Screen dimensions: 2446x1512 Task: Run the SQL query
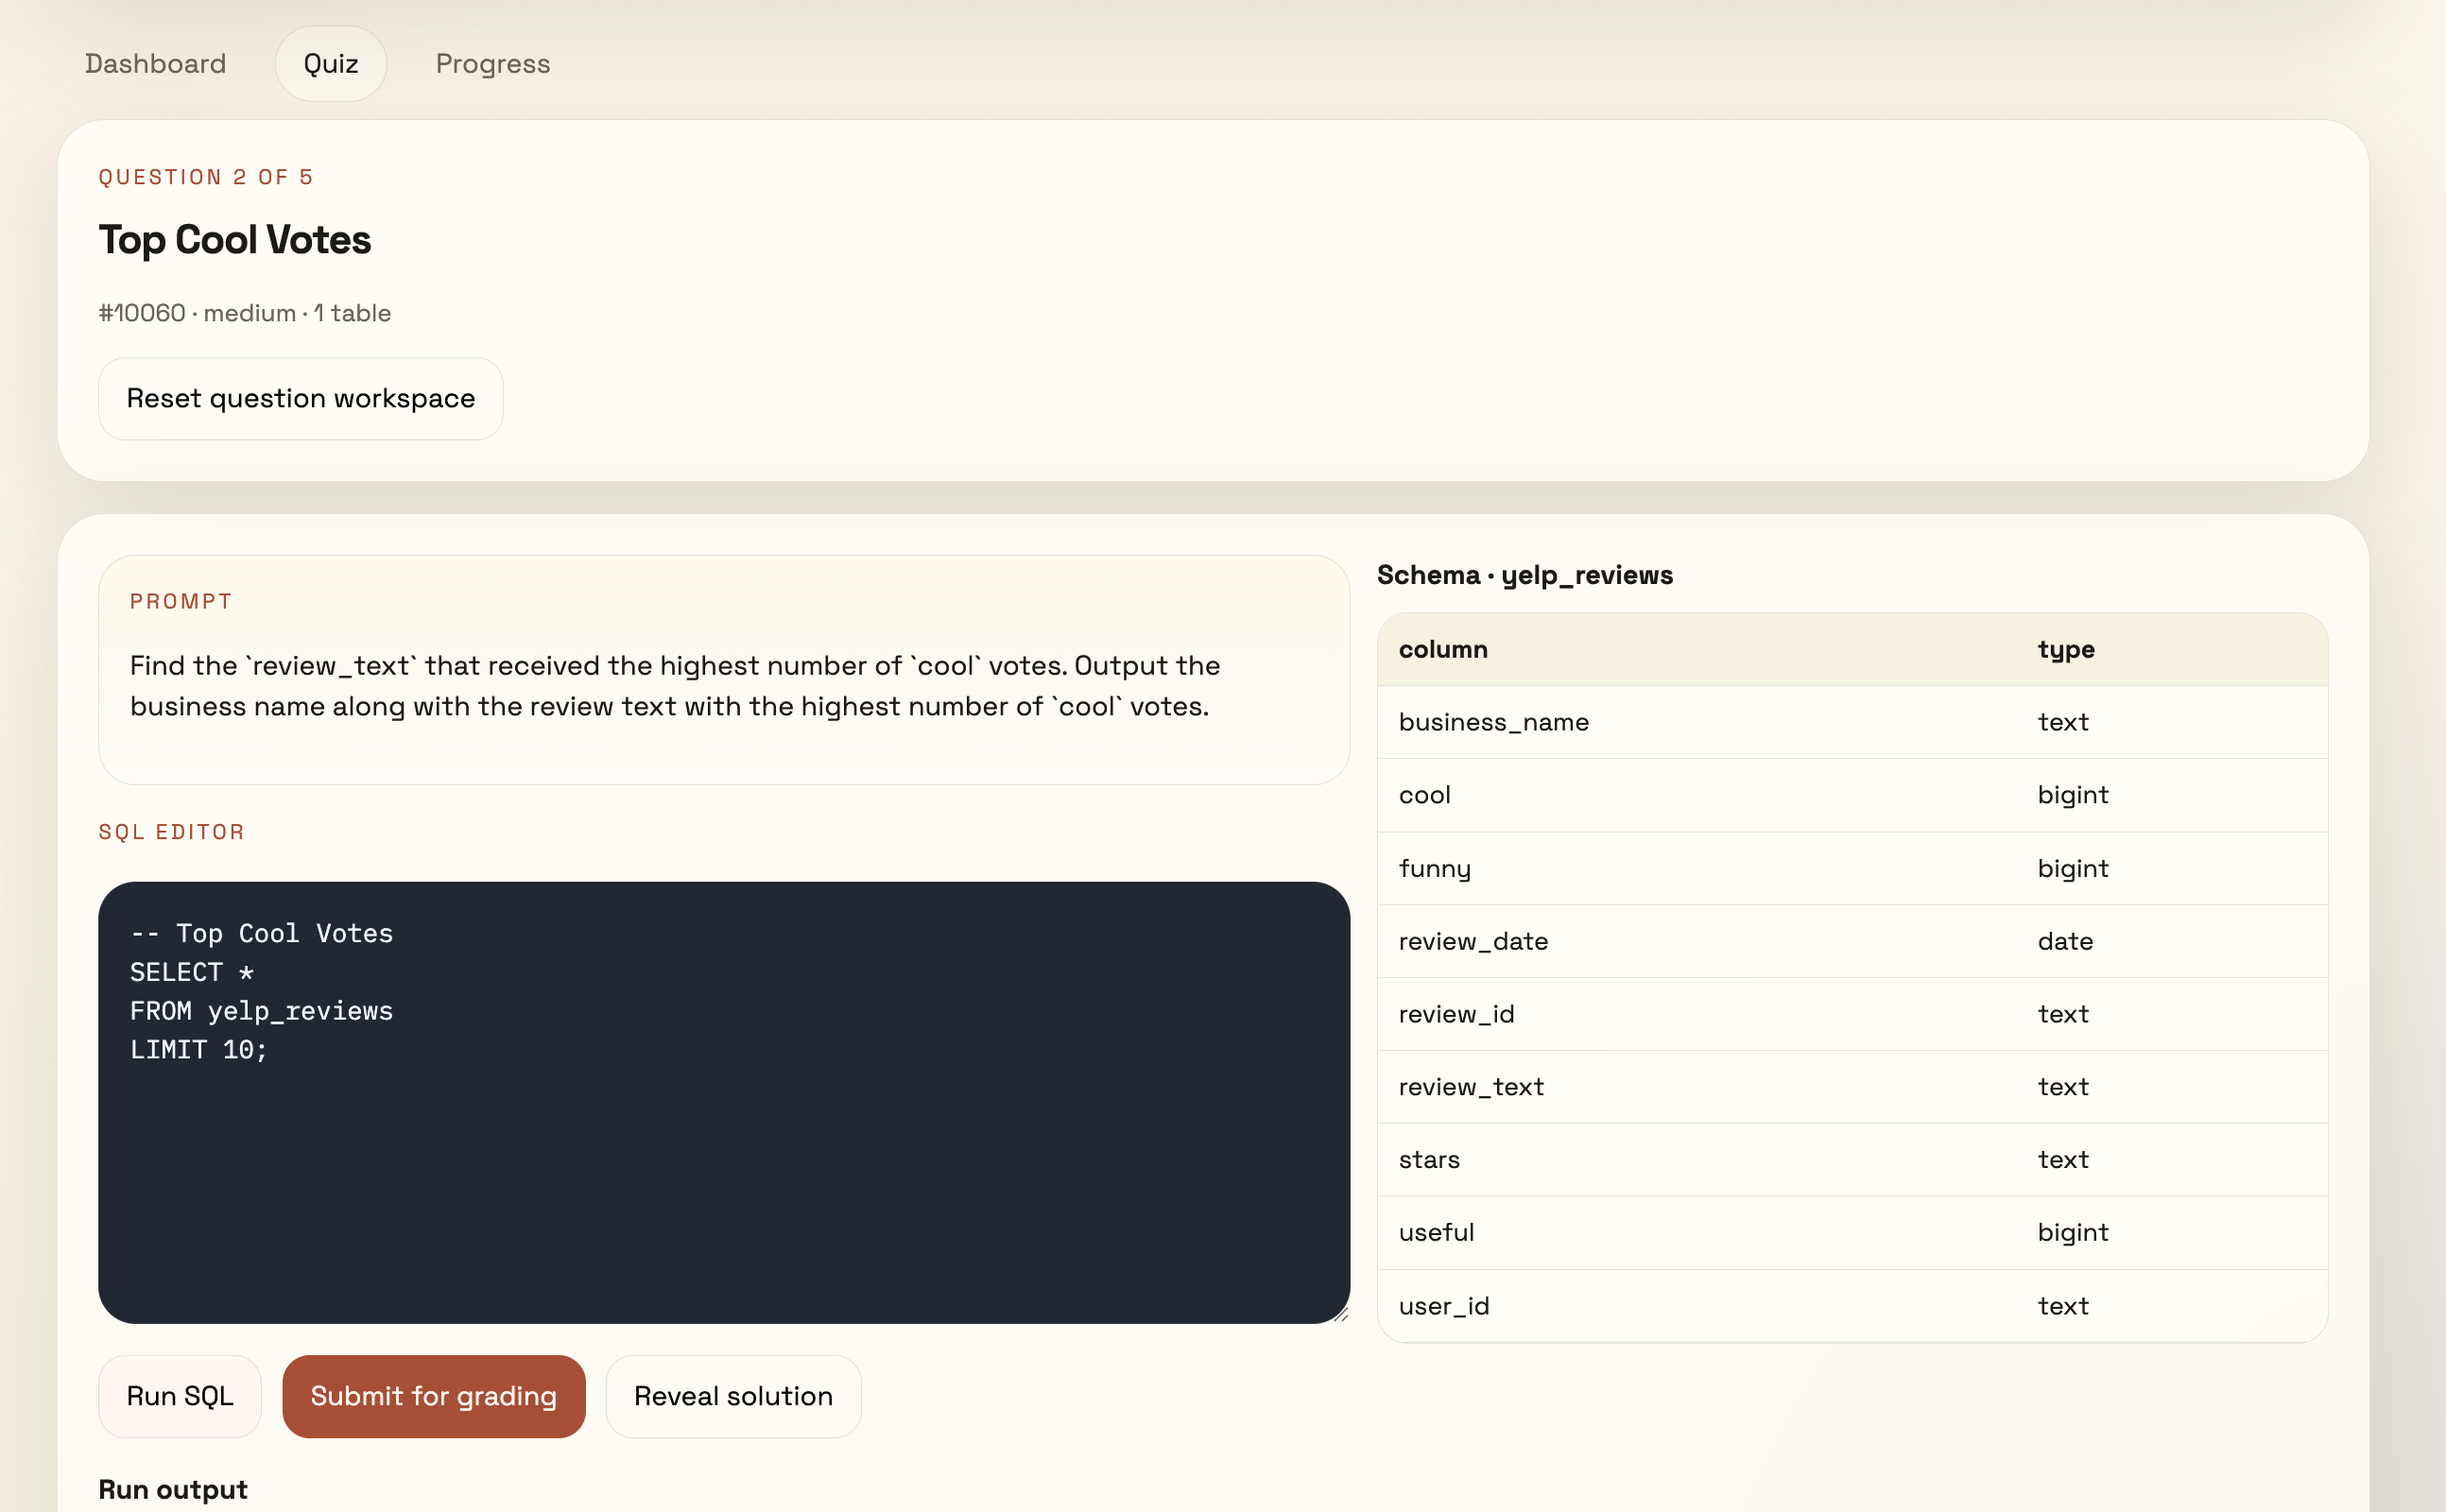click(179, 1396)
